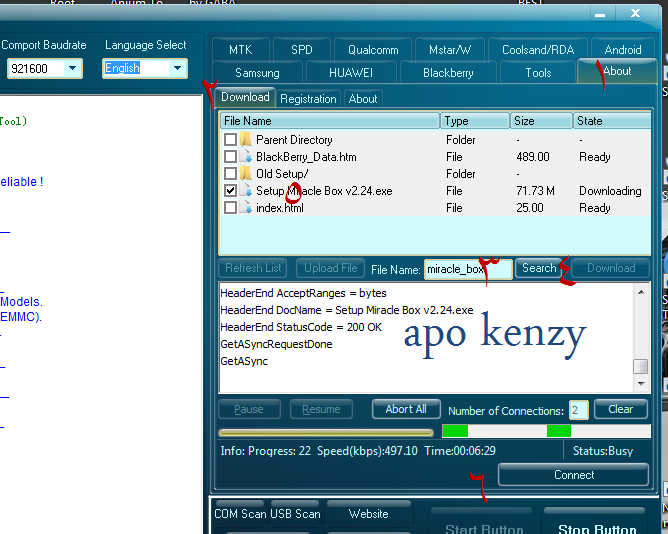Click the Refresh List button
Viewport: 668px width, 534px height.
(x=253, y=268)
